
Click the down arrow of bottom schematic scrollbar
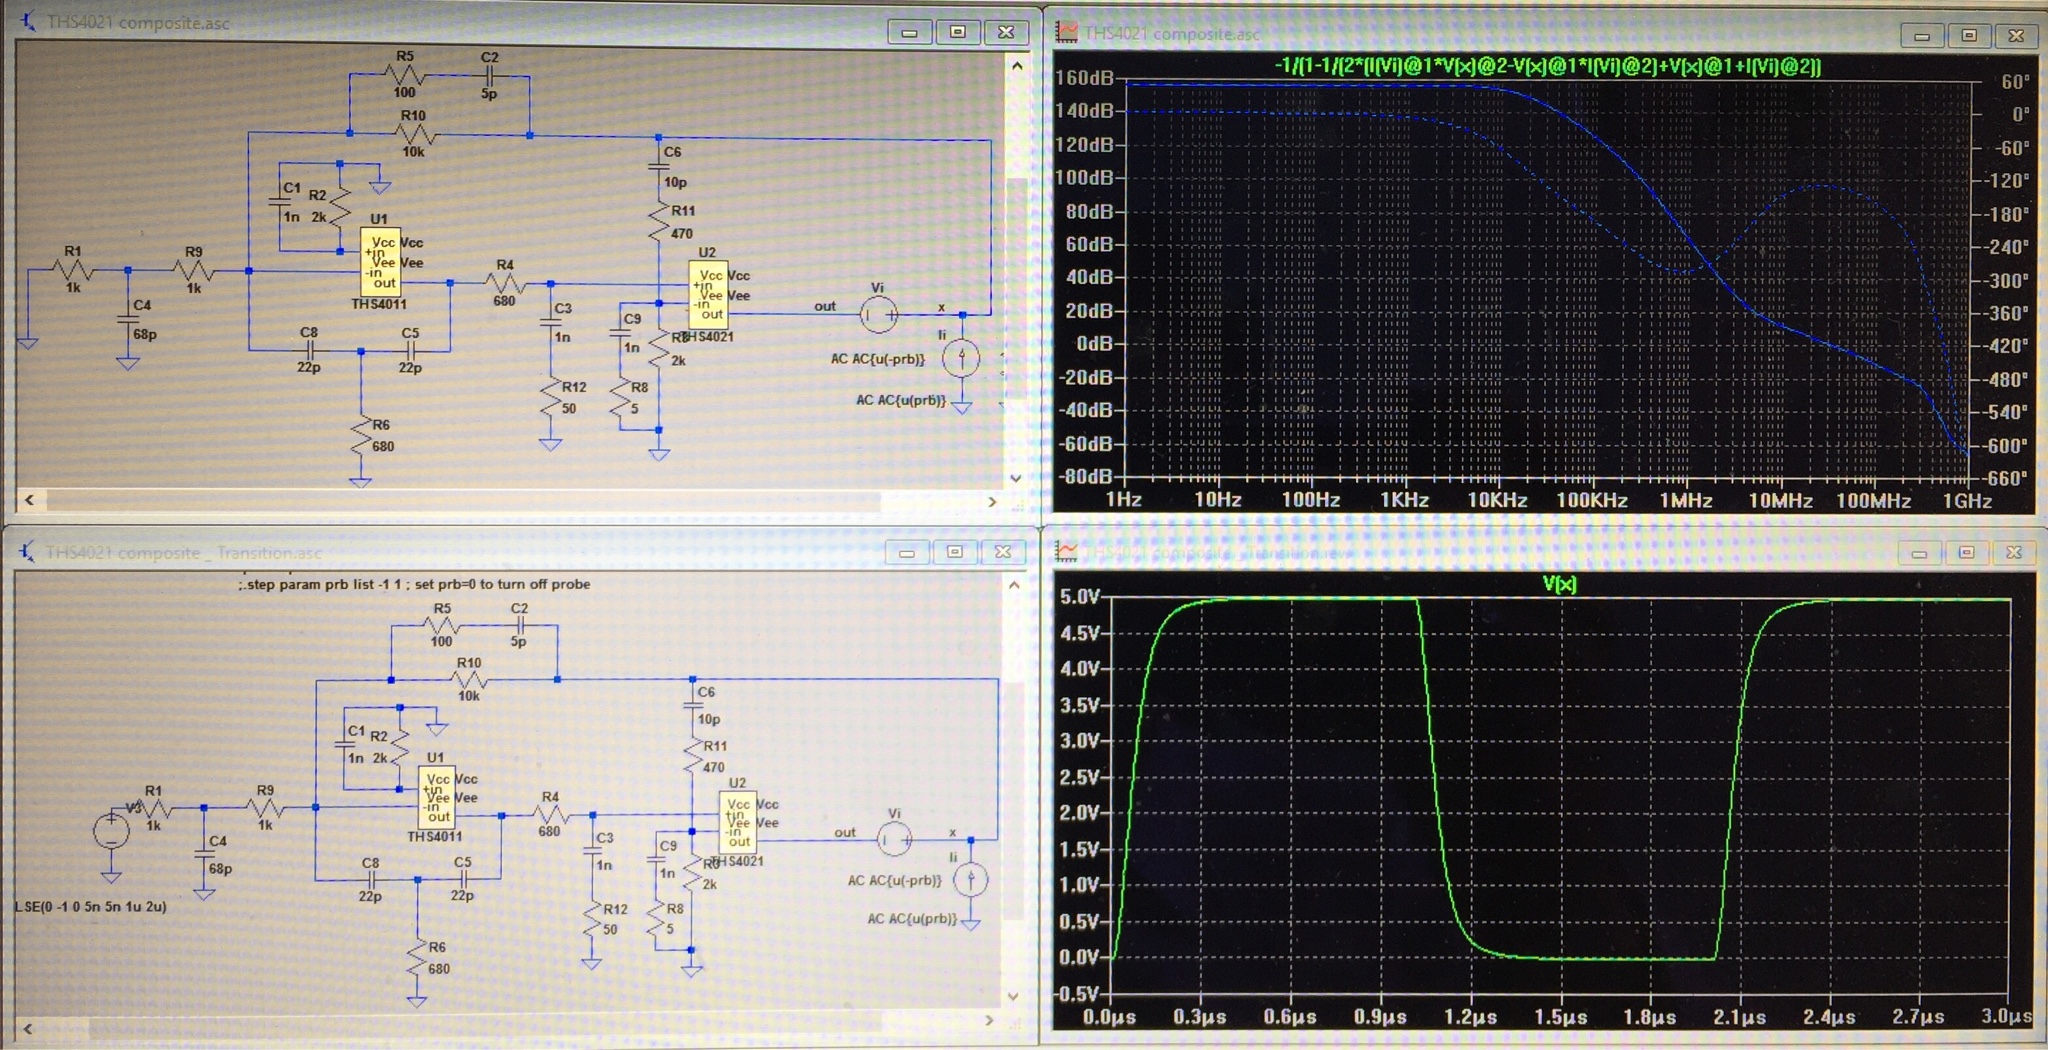(1013, 996)
